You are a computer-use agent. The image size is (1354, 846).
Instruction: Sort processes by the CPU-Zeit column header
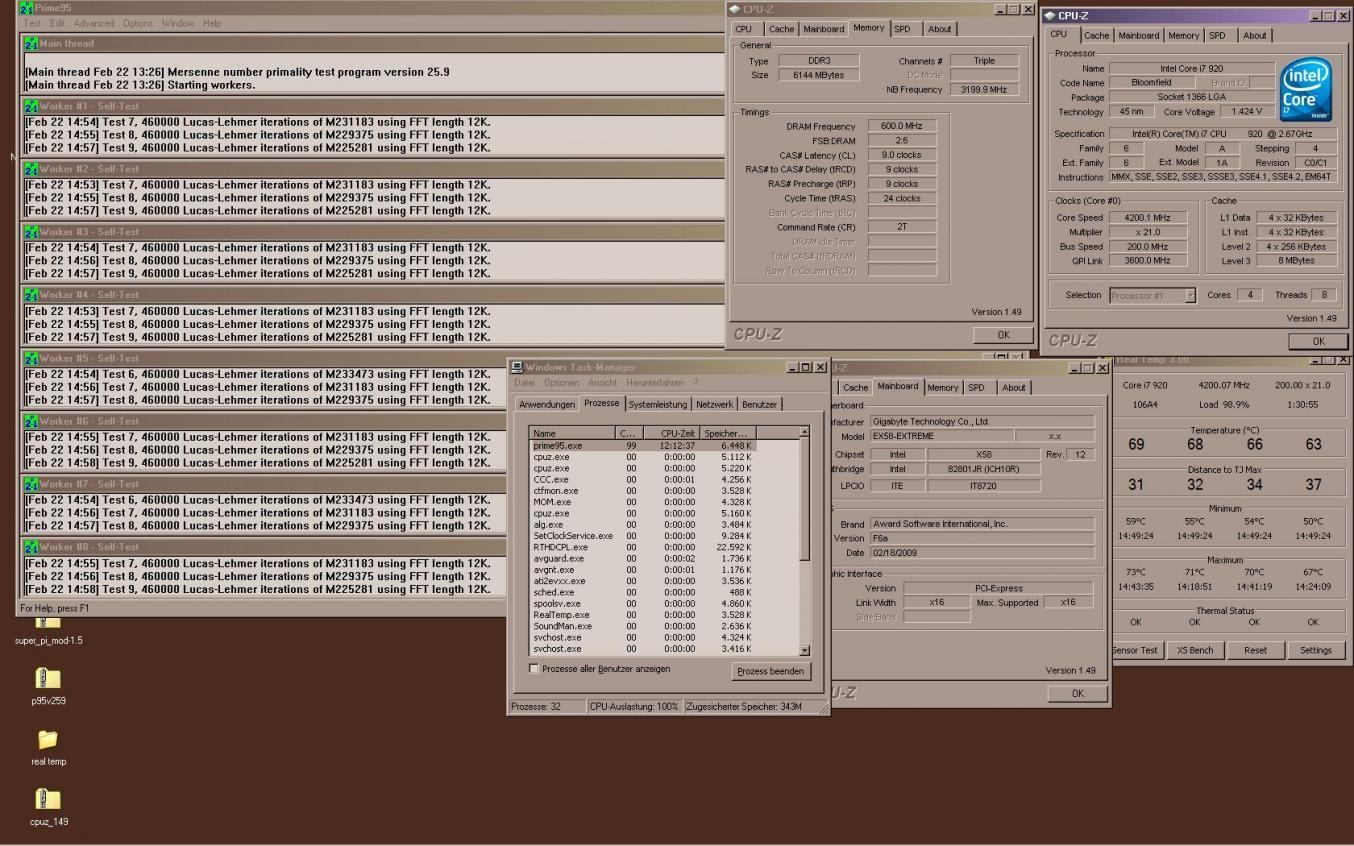[670, 433]
